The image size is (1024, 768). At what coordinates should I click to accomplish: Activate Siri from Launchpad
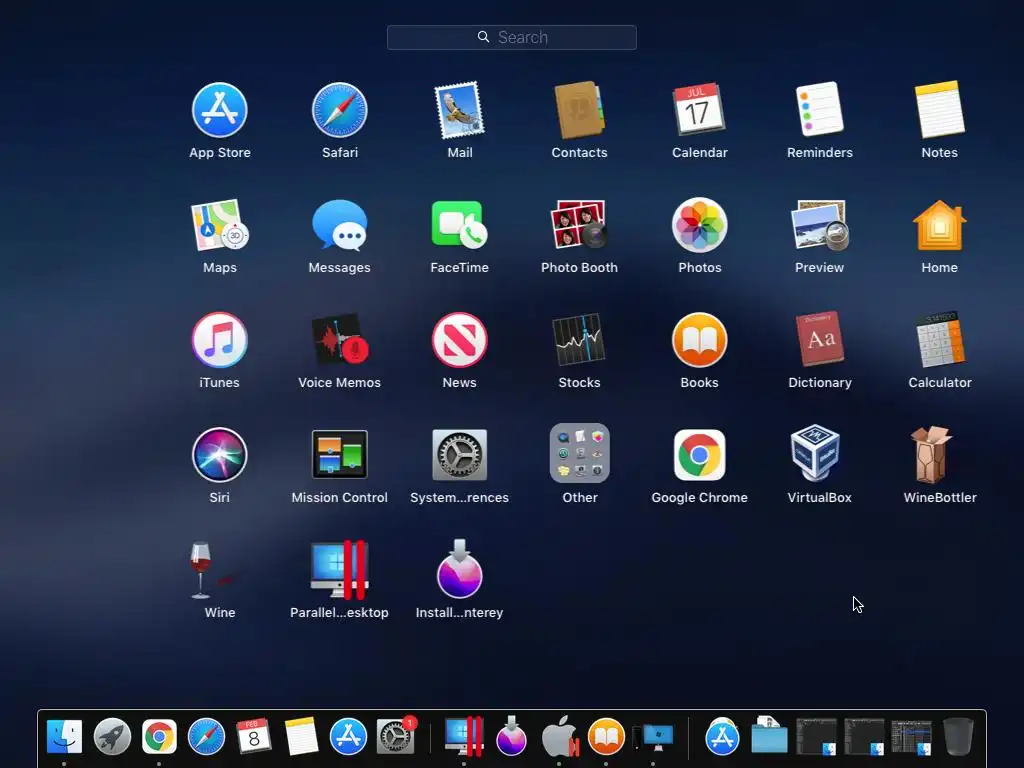(219, 455)
